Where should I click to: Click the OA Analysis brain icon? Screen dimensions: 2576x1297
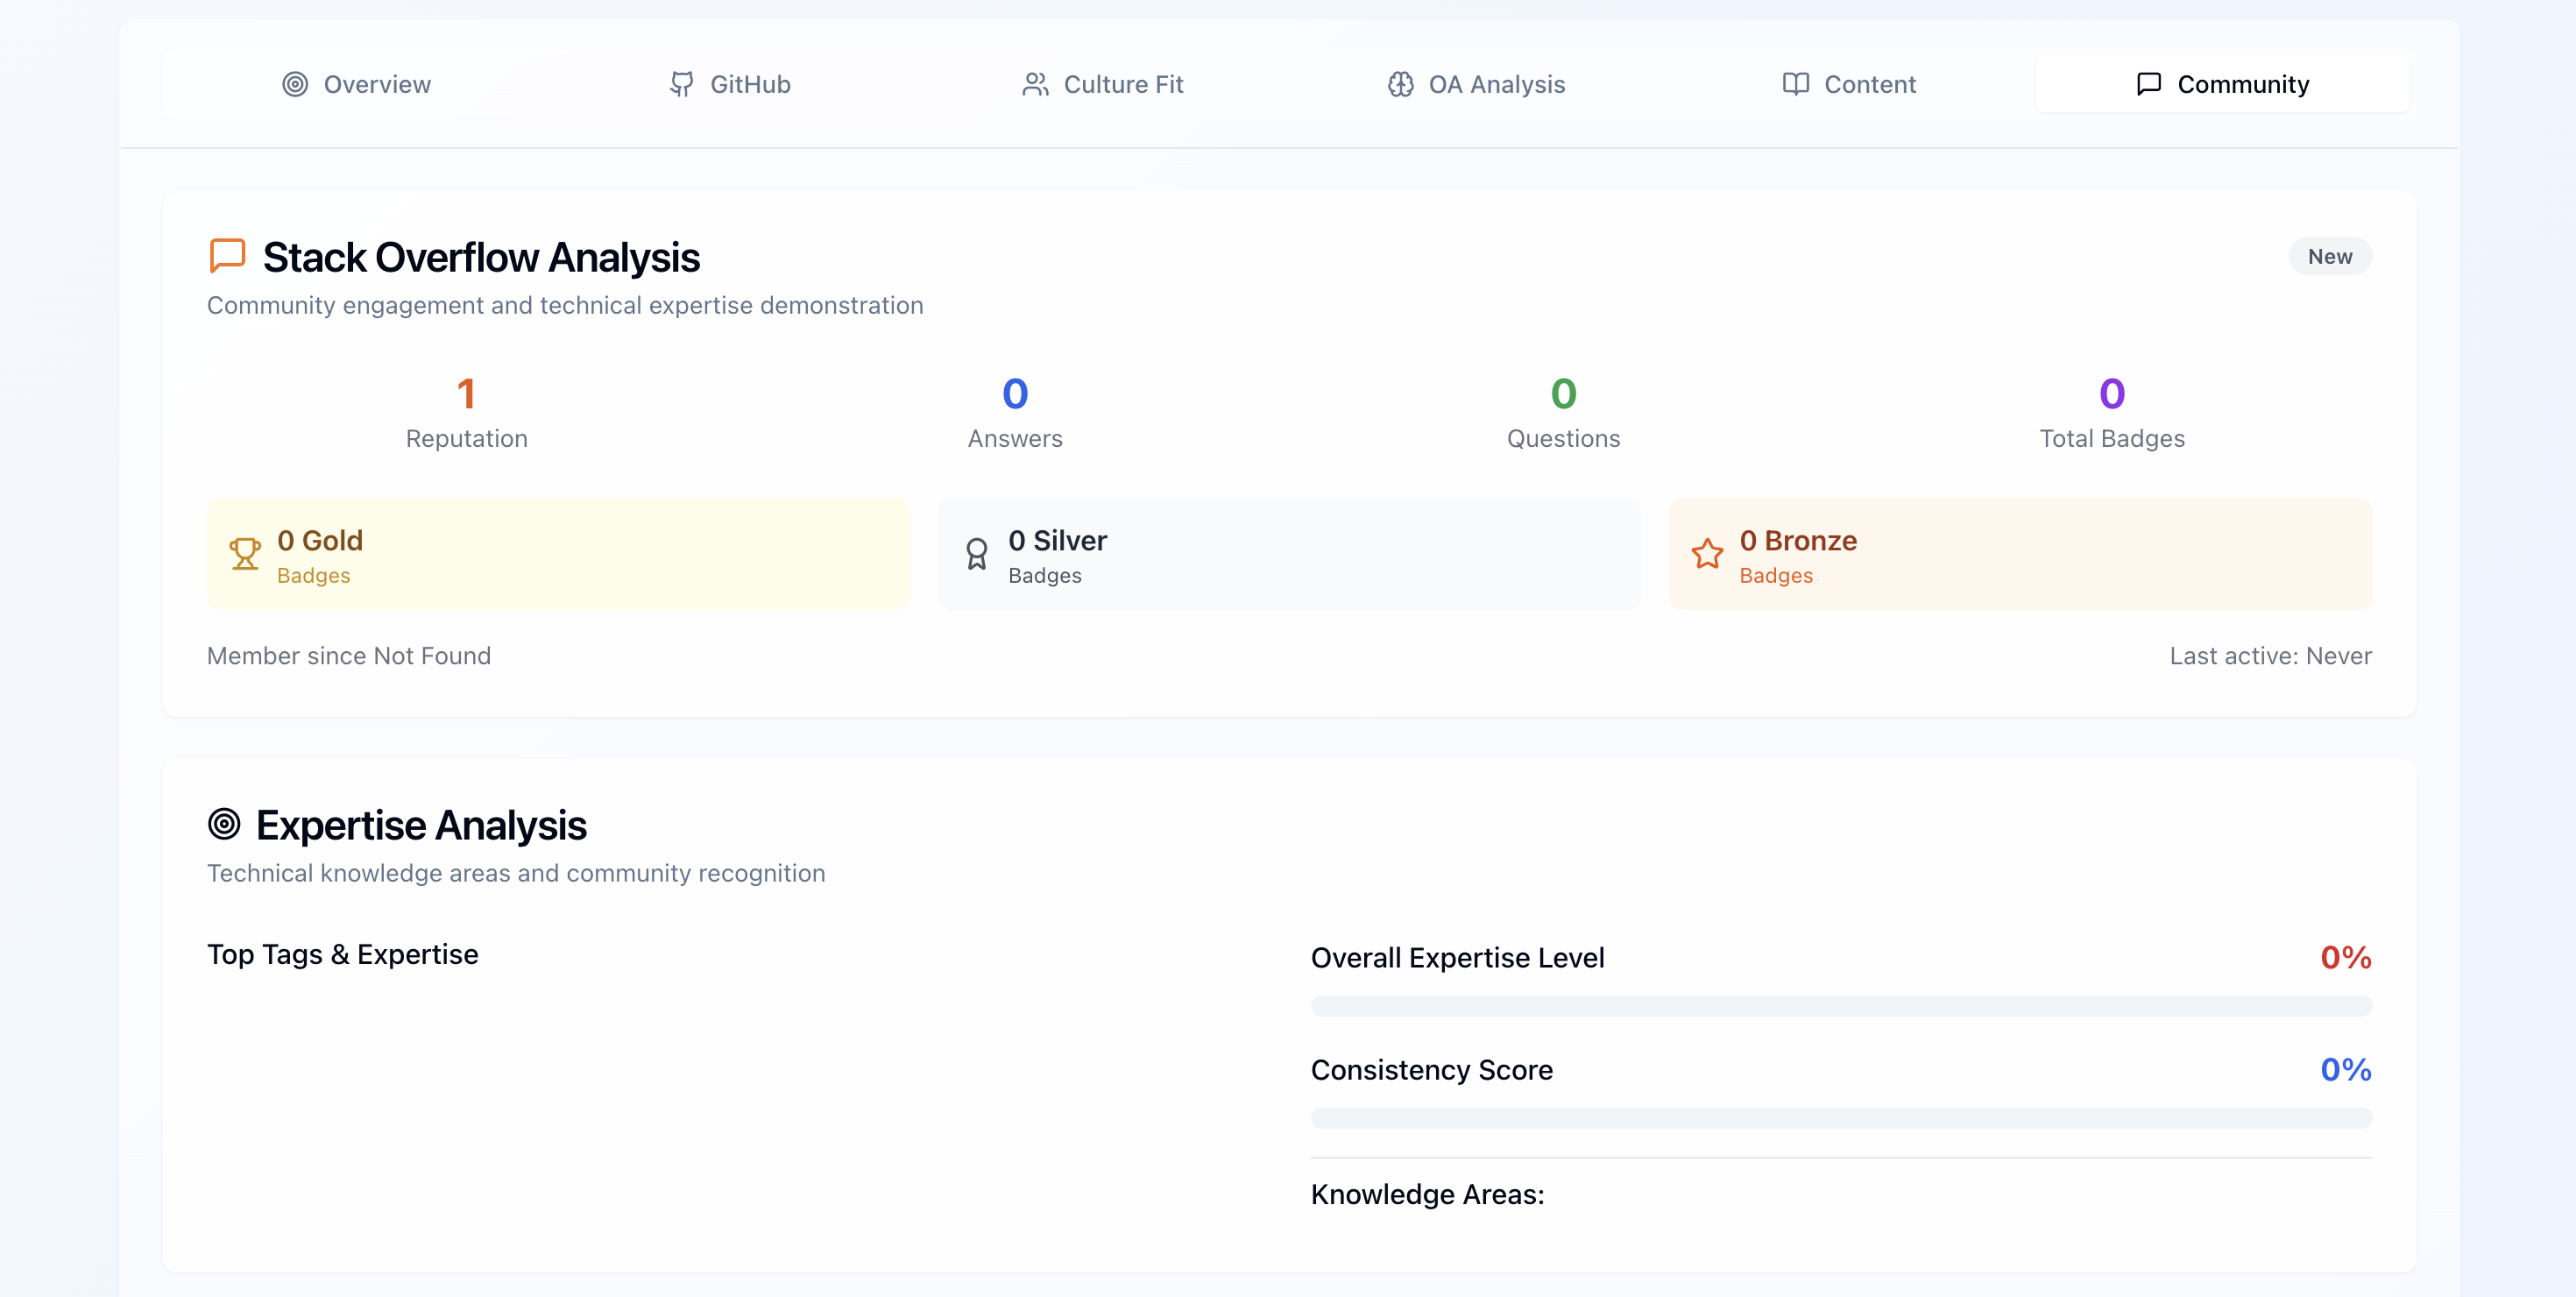point(1400,84)
